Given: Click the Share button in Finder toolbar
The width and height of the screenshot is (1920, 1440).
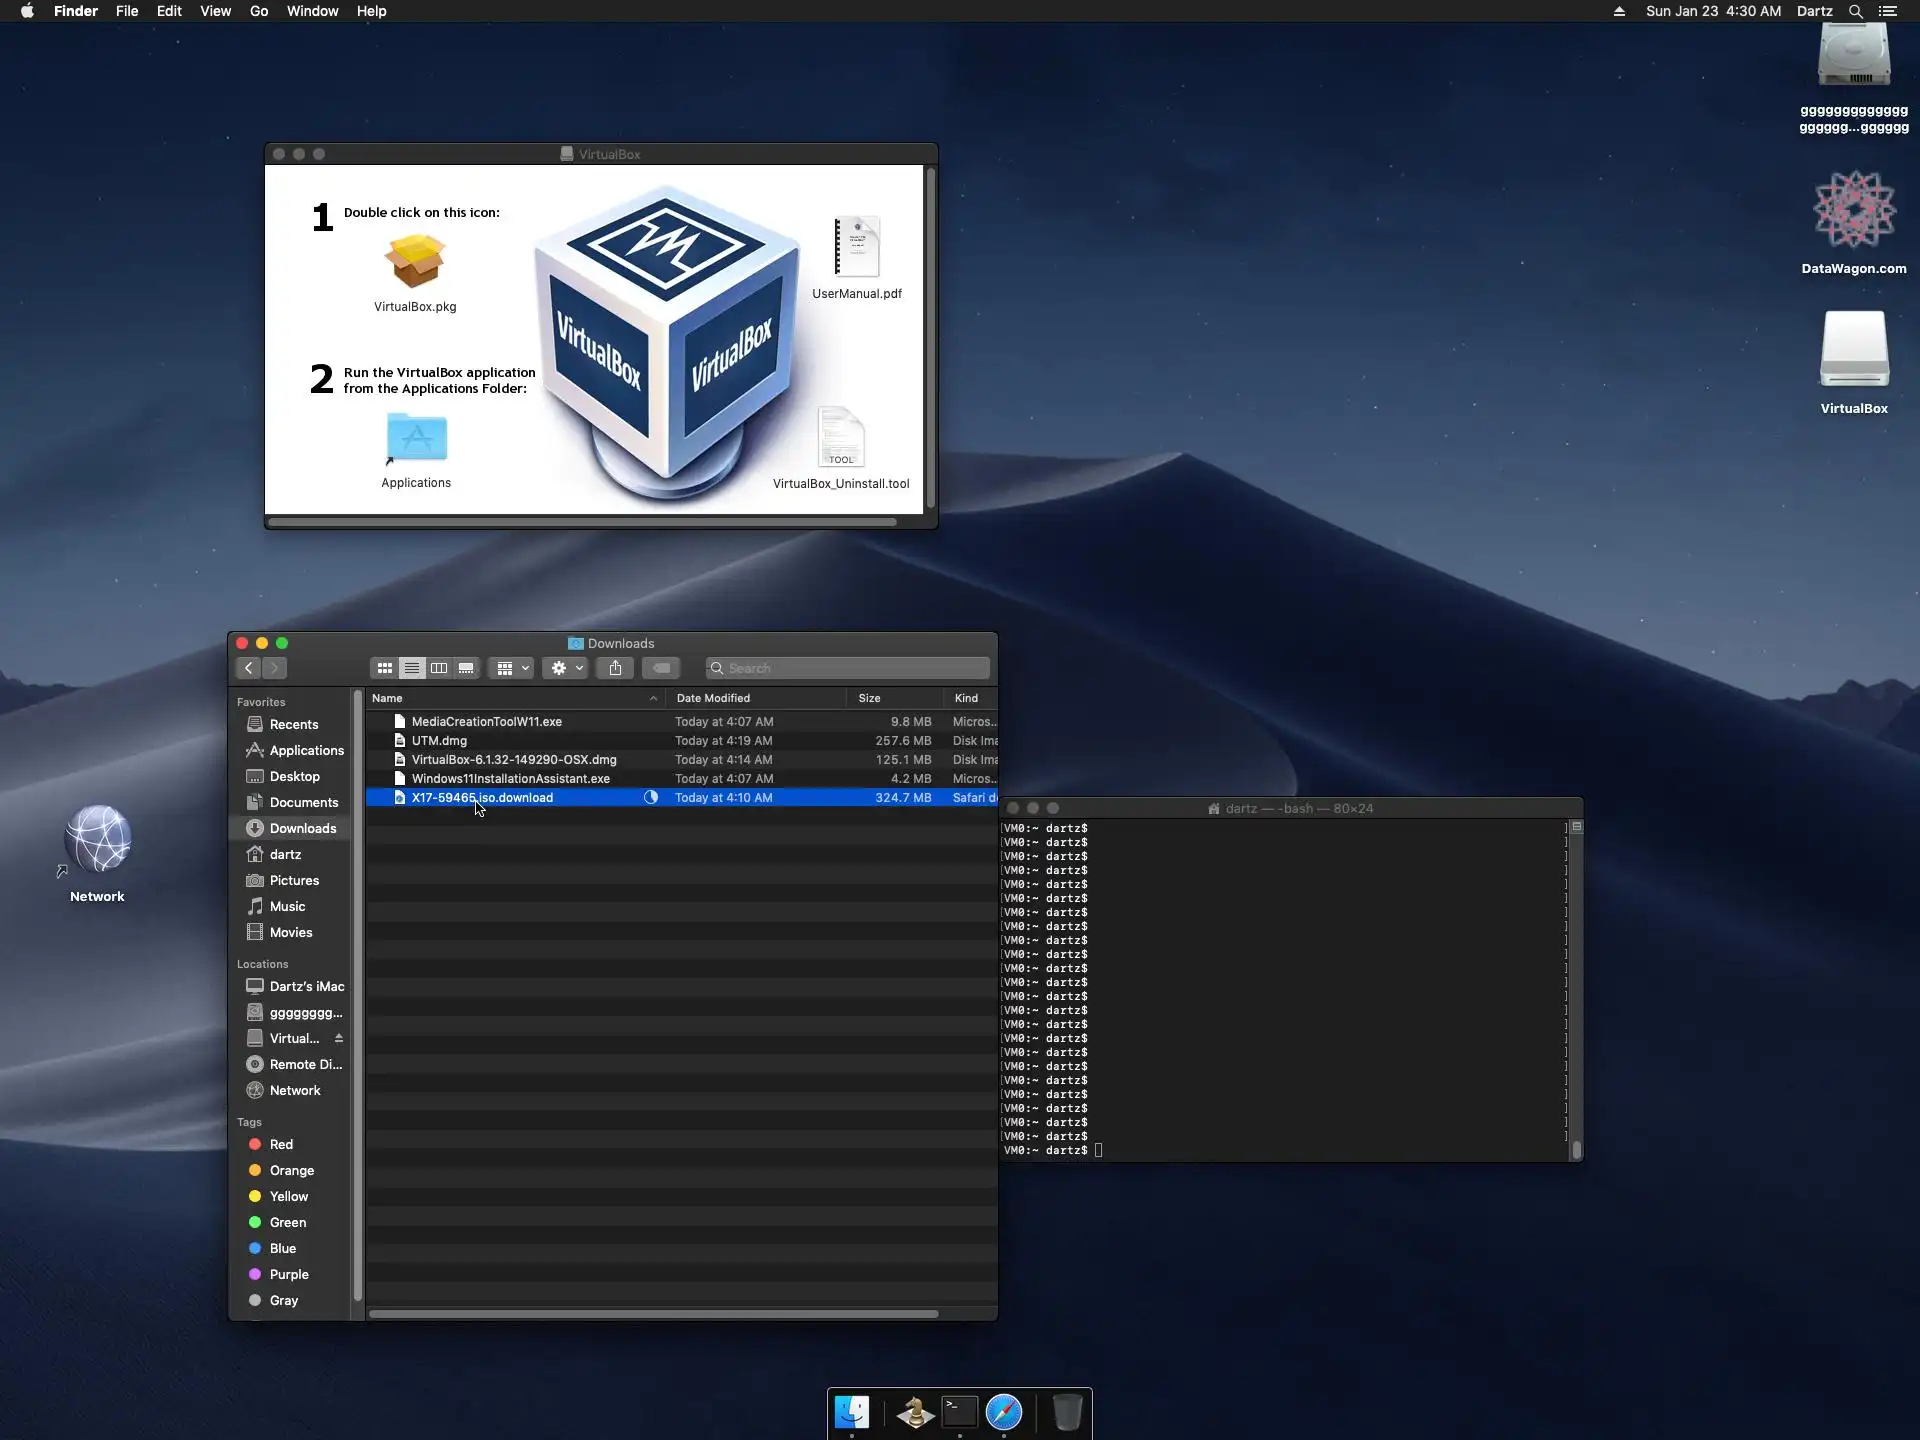Looking at the screenshot, I should (x=615, y=668).
